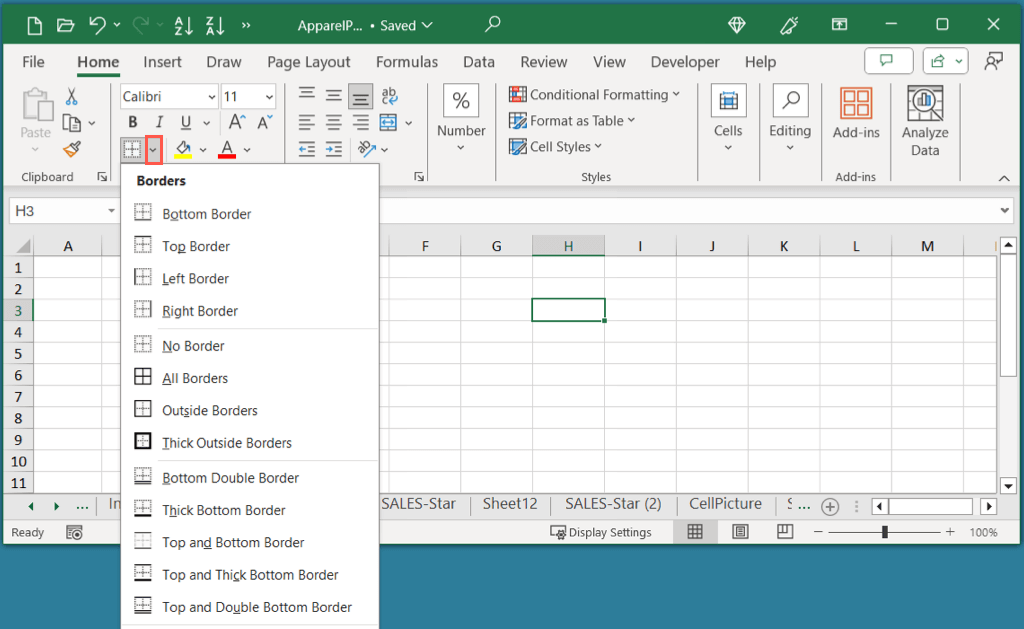Click the Increase Font Size icon
Image resolution: width=1024 pixels, height=629 pixels.
point(237,123)
